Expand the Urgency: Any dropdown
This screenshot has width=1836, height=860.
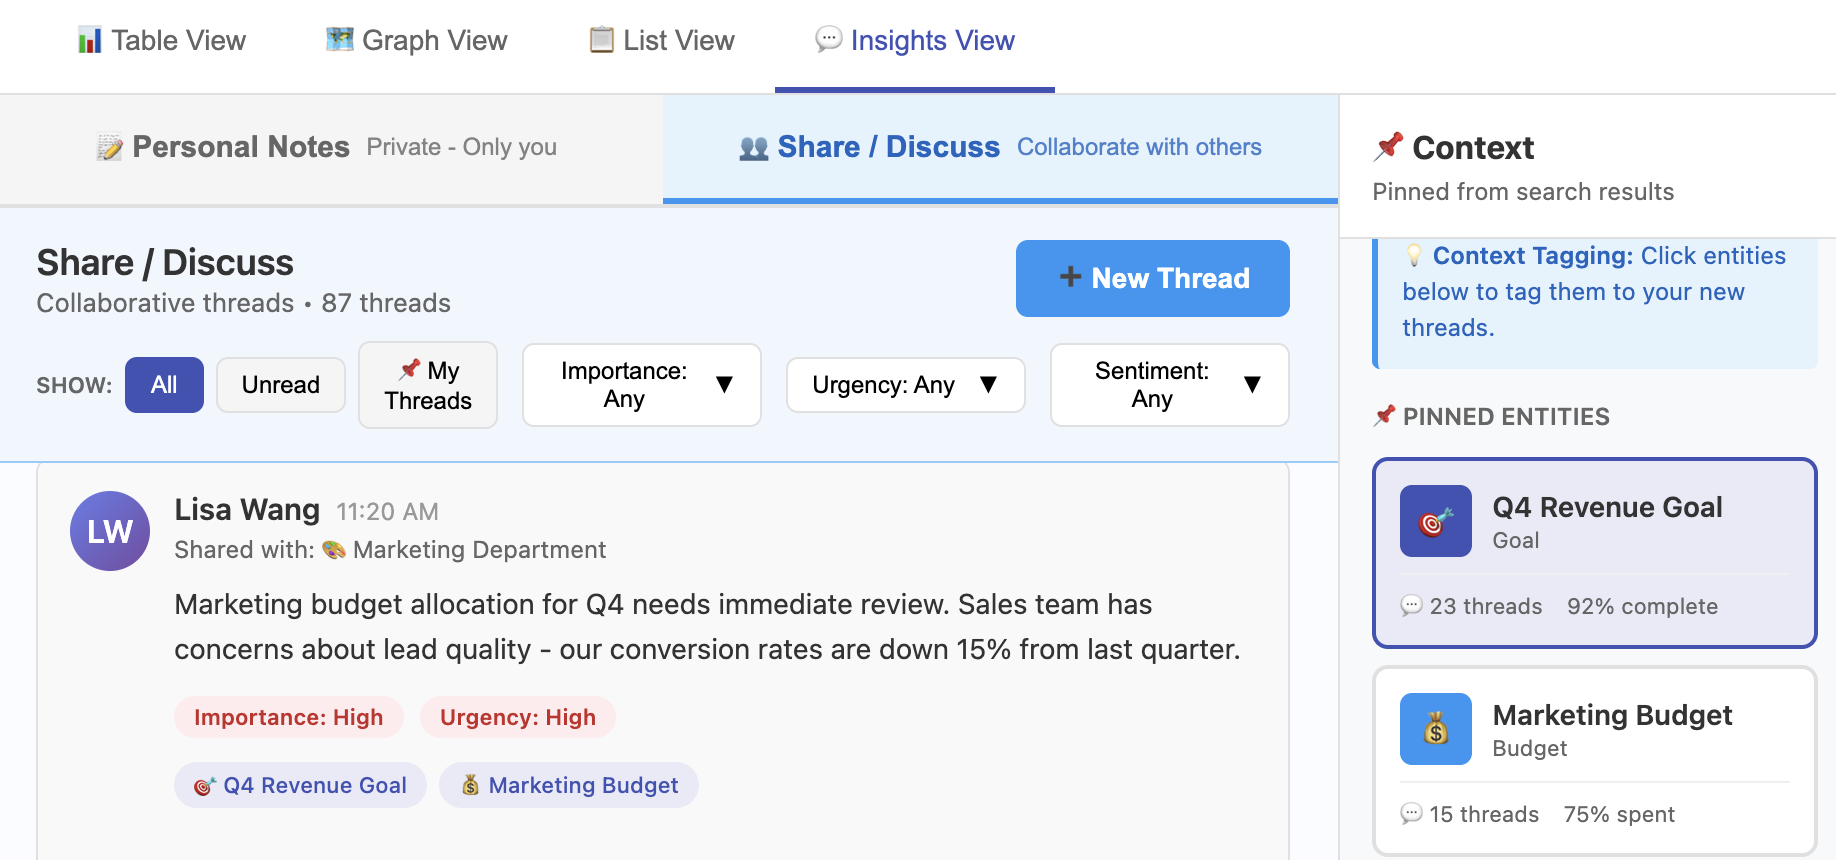coord(905,385)
